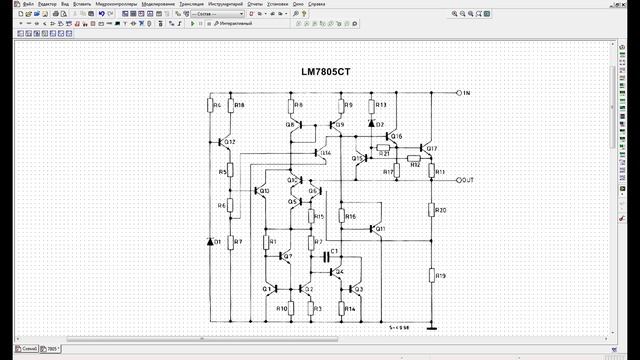Click the Open file folder icon
This screenshot has width=640, height=360.
pyautogui.click(x=29, y=14)
